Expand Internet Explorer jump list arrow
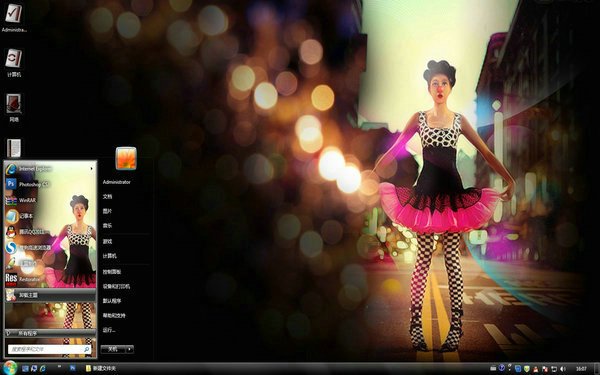The image size is (600, 375). 91,168
